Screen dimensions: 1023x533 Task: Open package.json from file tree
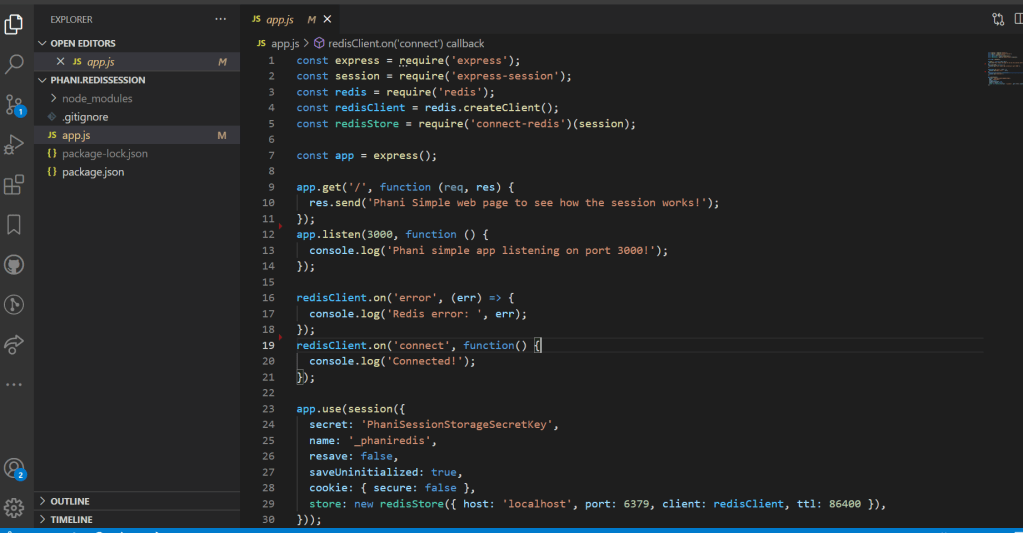[x=92, y=172]
